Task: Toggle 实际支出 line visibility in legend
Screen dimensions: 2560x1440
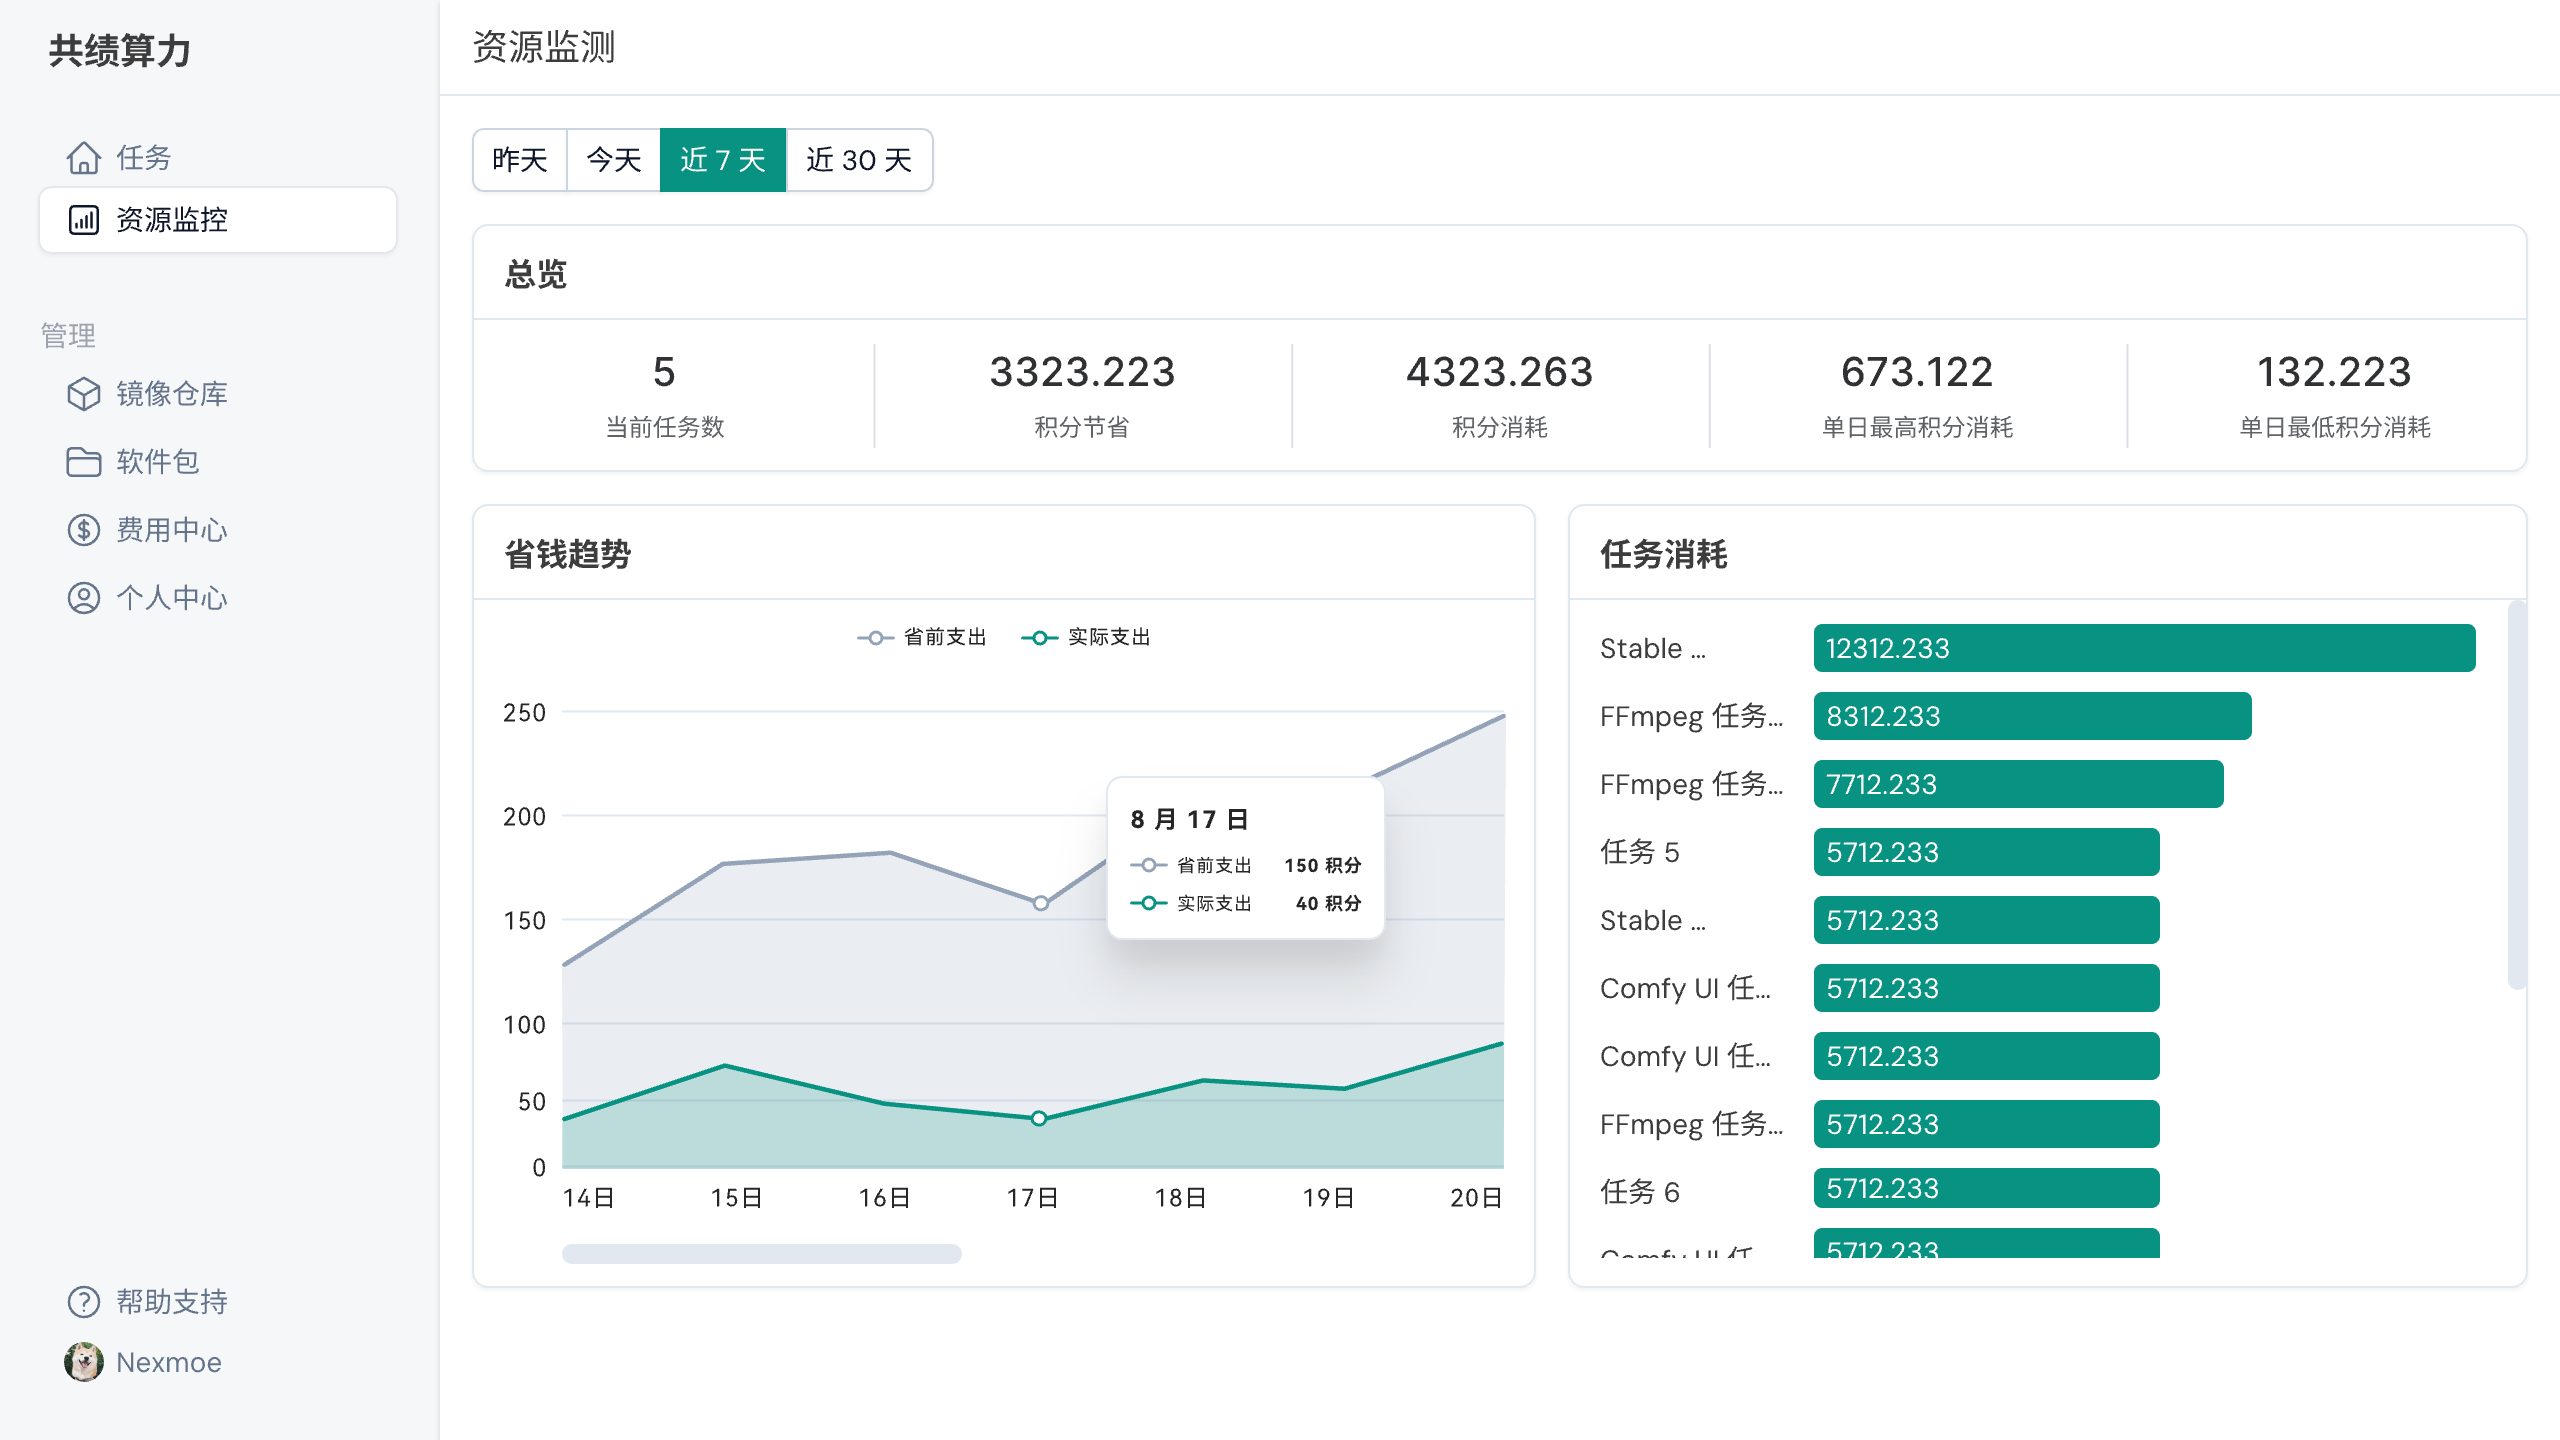Action: click(x=1090, y=636)
